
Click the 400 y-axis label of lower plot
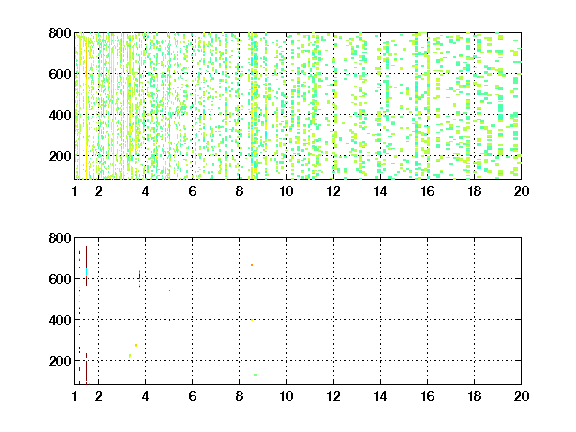click(60, 320)
